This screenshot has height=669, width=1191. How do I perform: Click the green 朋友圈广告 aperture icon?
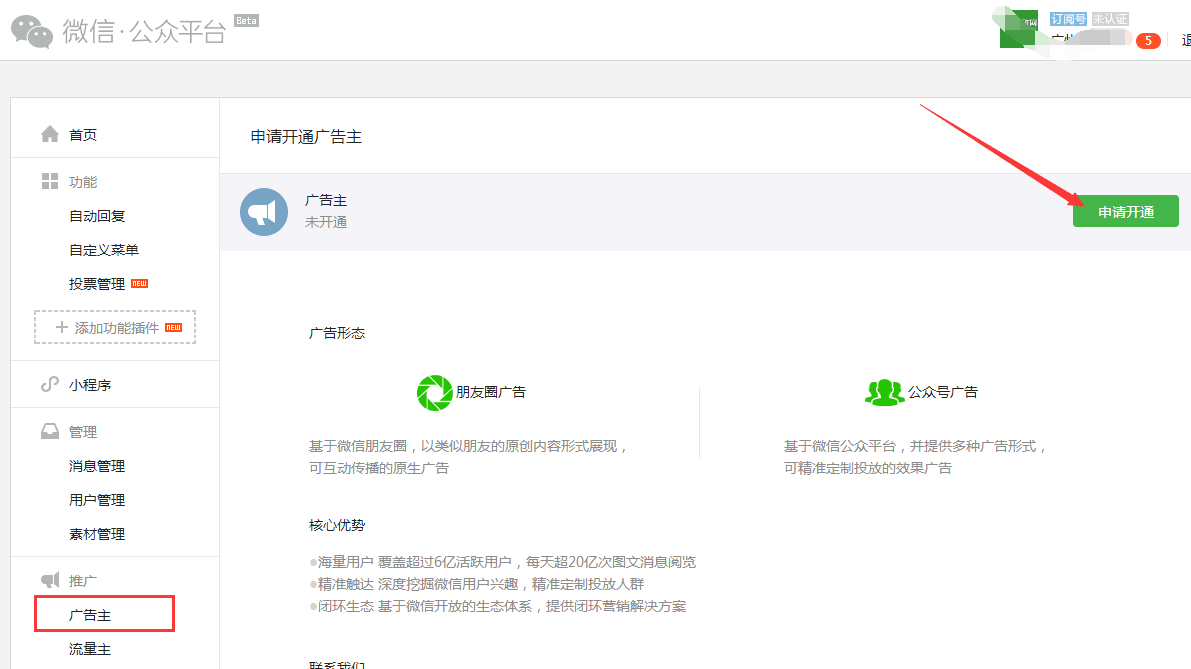(435, 392)
